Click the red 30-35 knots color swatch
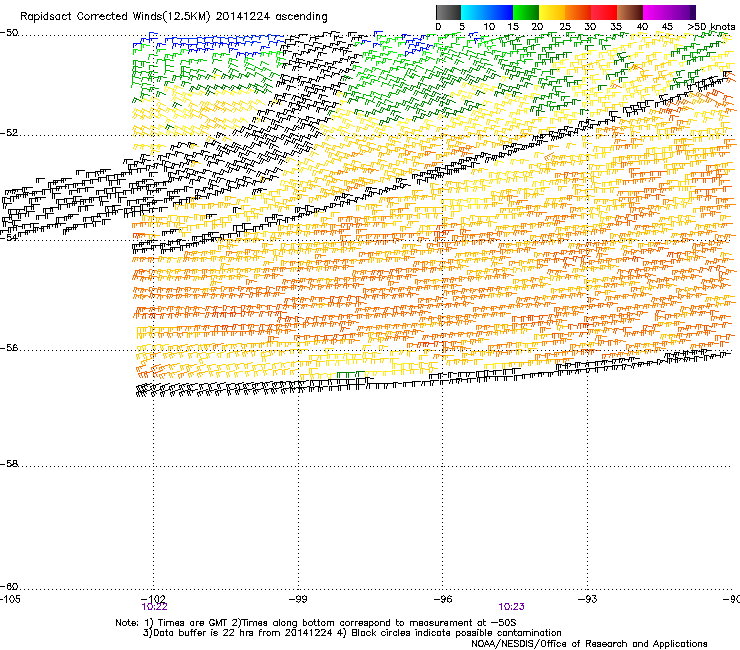Image resolution: width=740 pixels, height=650 pixels. pos(604,12)
